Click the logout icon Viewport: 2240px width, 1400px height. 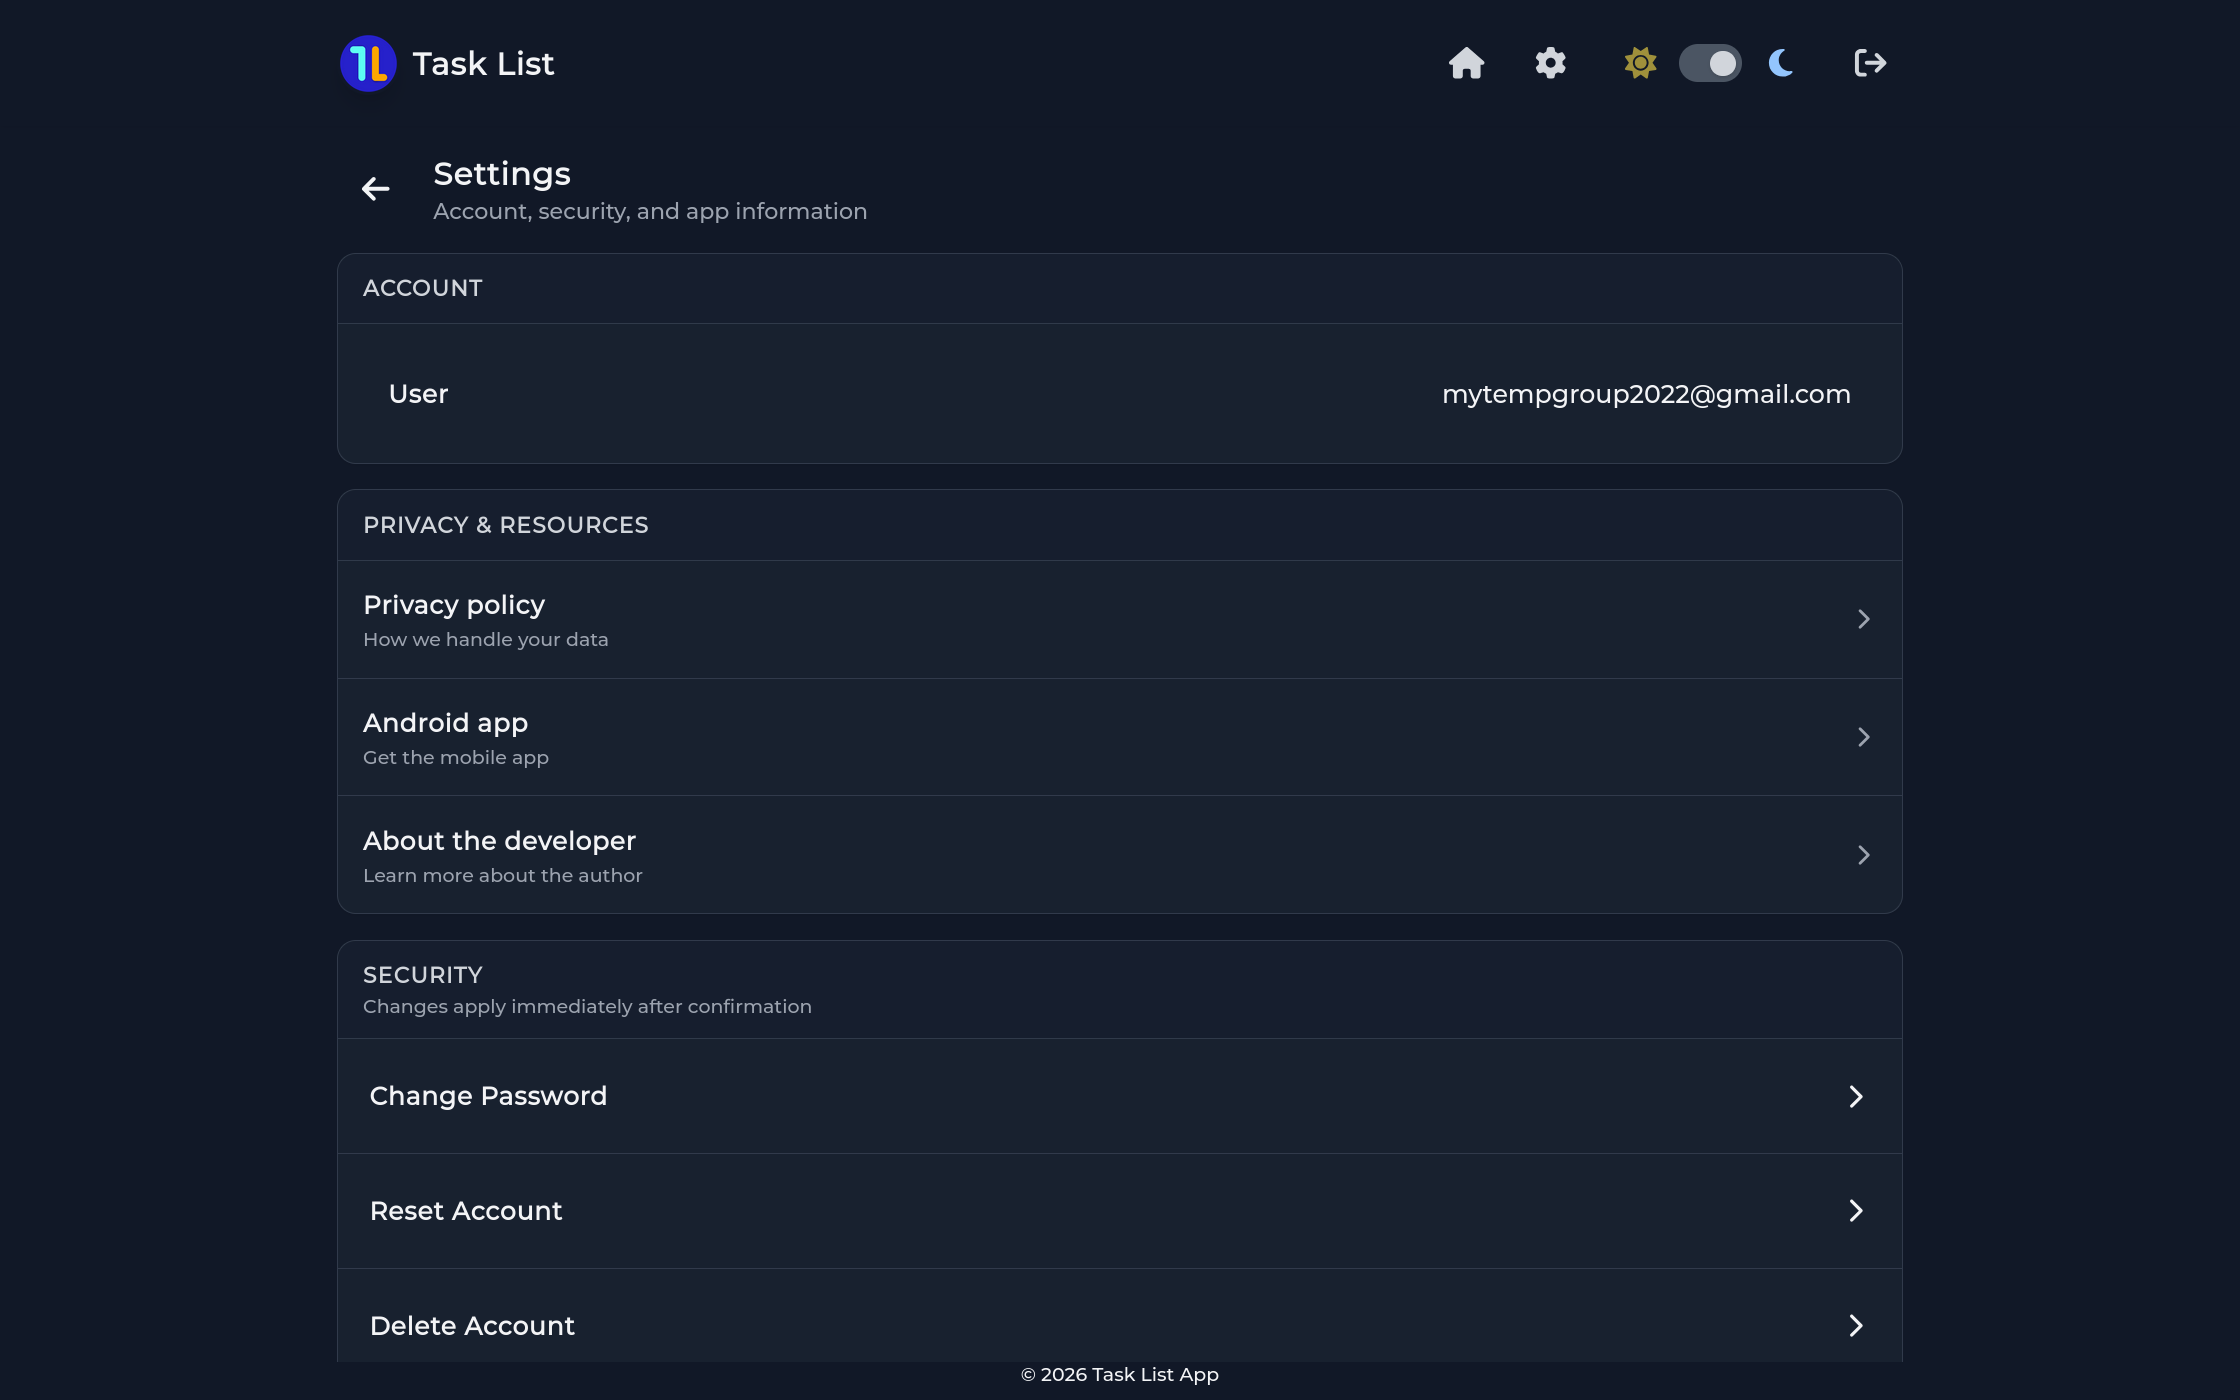click(x=1869, y=63)
